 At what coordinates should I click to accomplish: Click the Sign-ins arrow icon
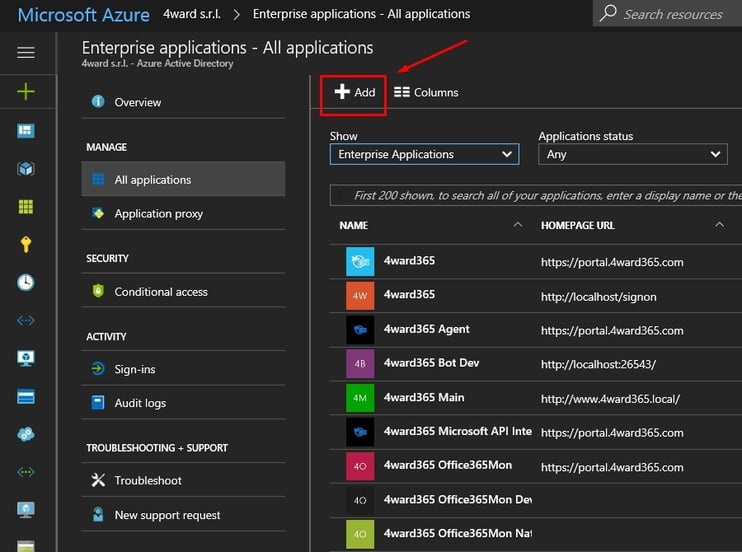(98, 368)
